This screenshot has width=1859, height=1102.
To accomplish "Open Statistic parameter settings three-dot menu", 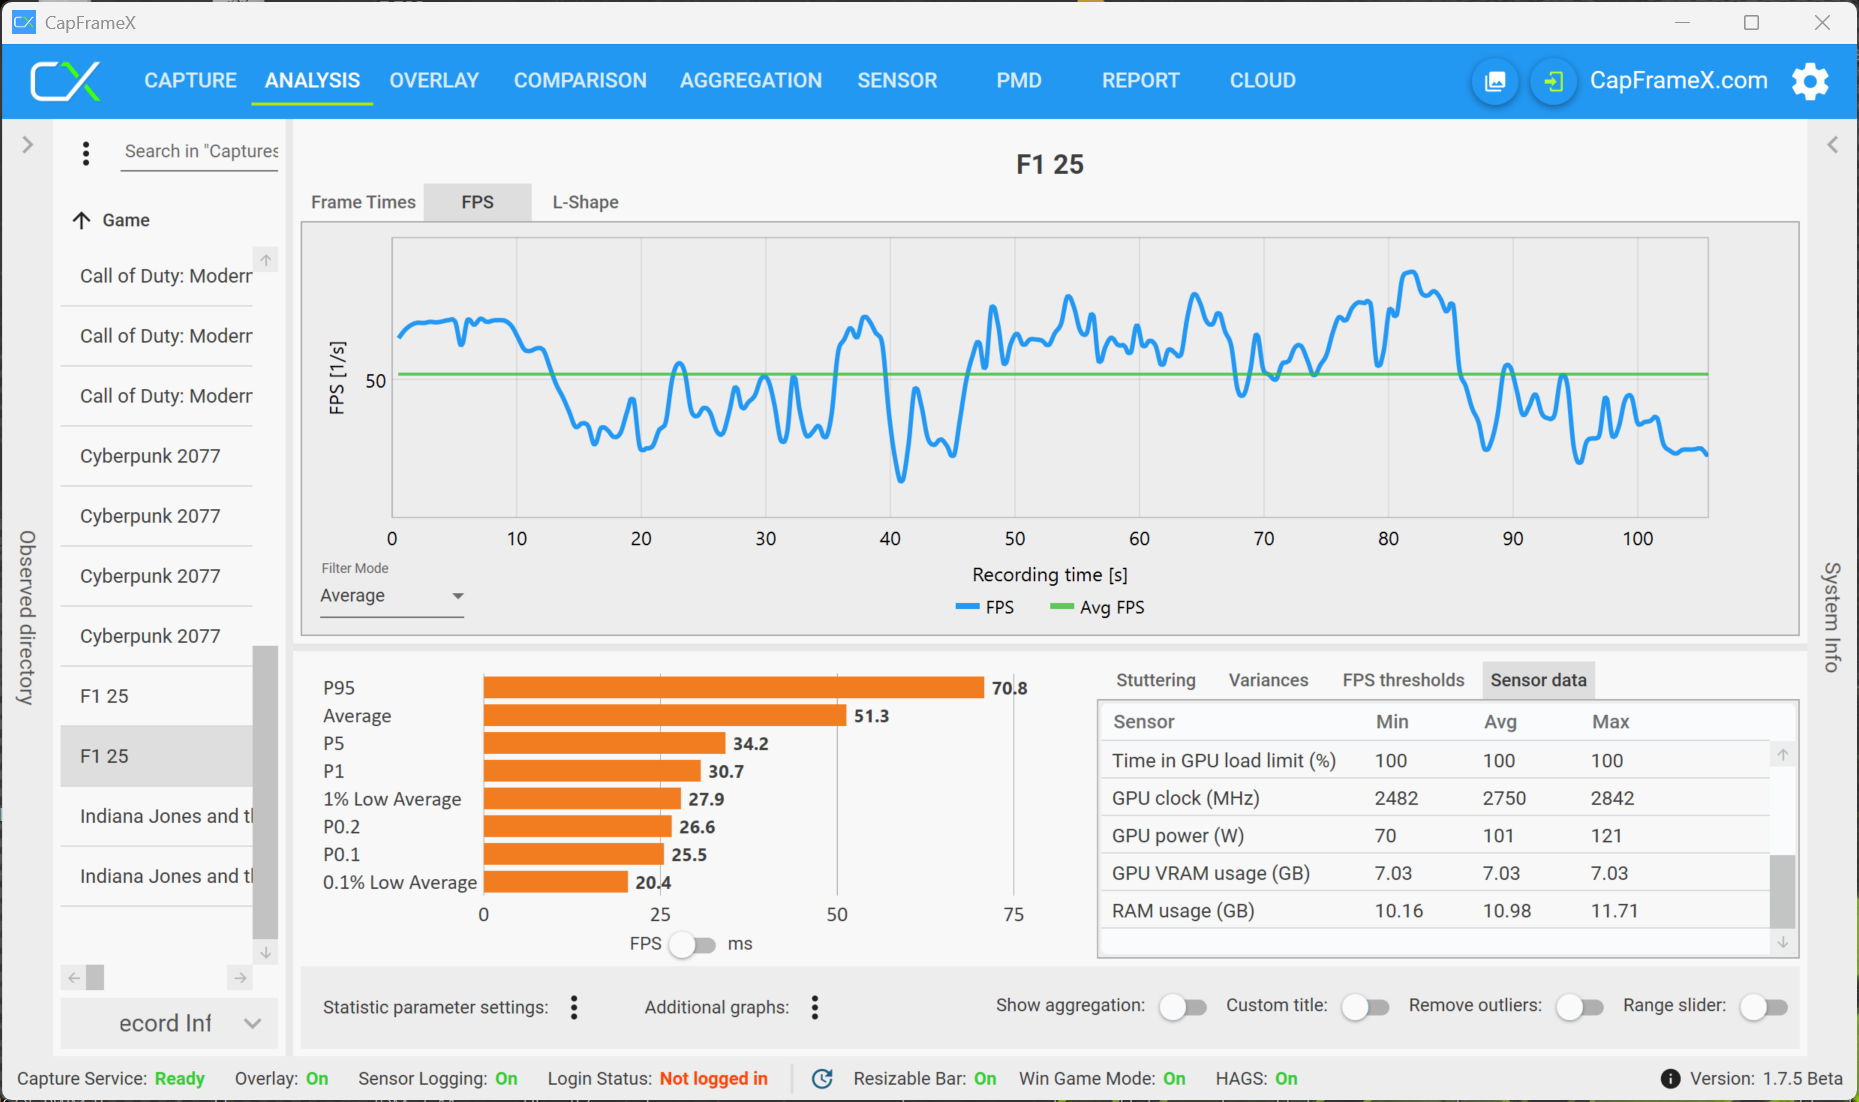I will tap(574, 1007).
